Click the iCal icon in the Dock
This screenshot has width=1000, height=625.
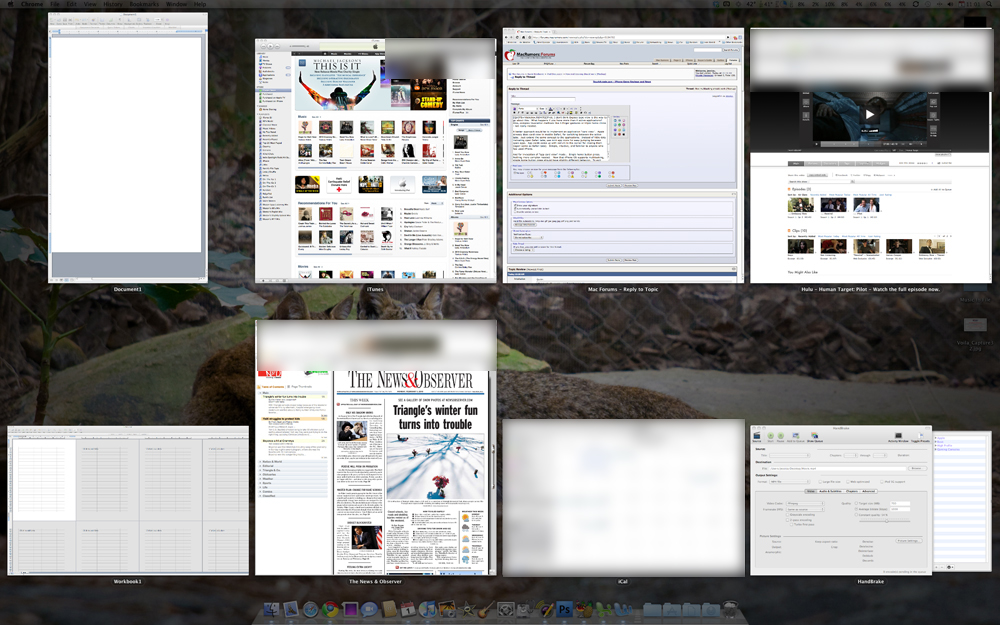coord(408,609)
